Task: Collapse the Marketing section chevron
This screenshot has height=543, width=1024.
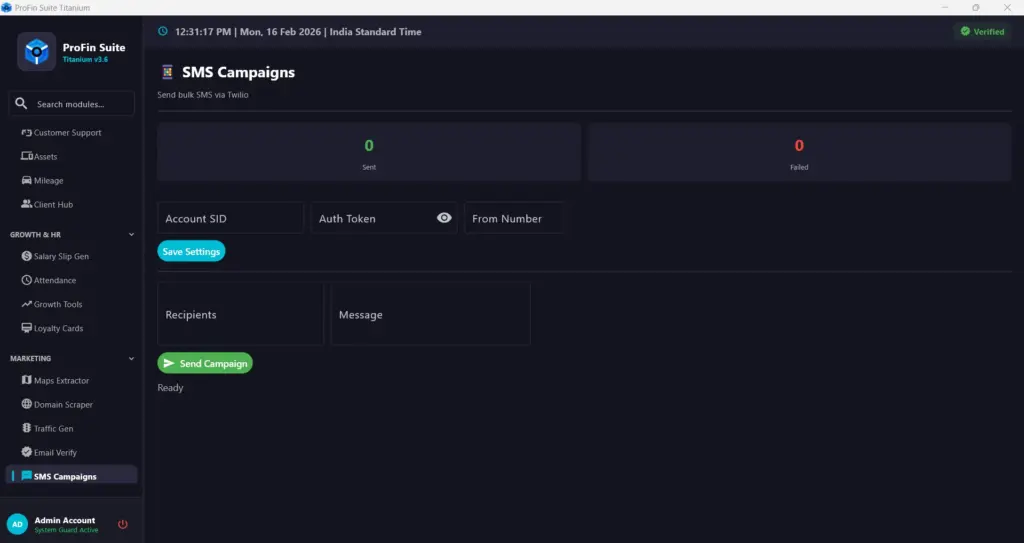Action: [x=131, y=359]
